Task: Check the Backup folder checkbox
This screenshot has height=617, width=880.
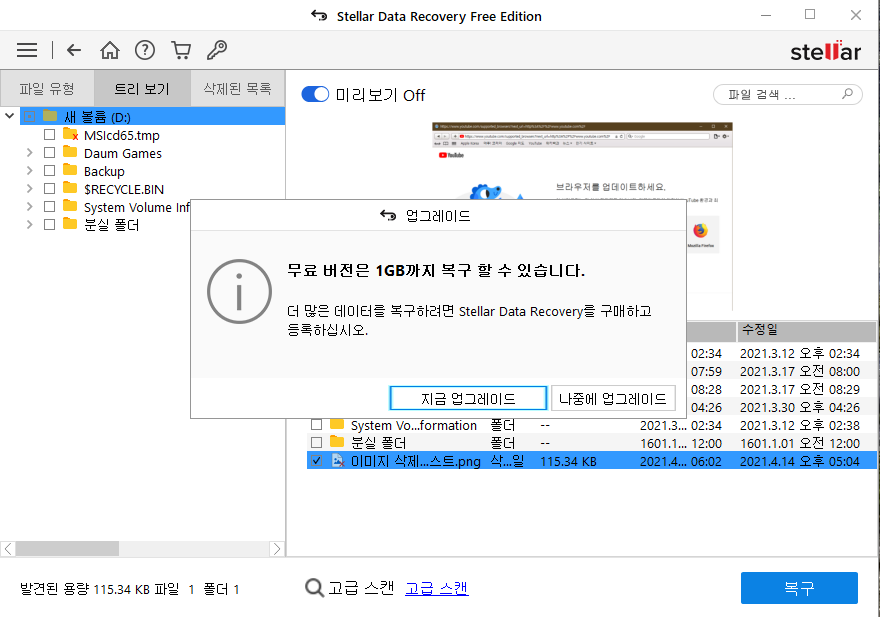Action: tap(49, 170)
